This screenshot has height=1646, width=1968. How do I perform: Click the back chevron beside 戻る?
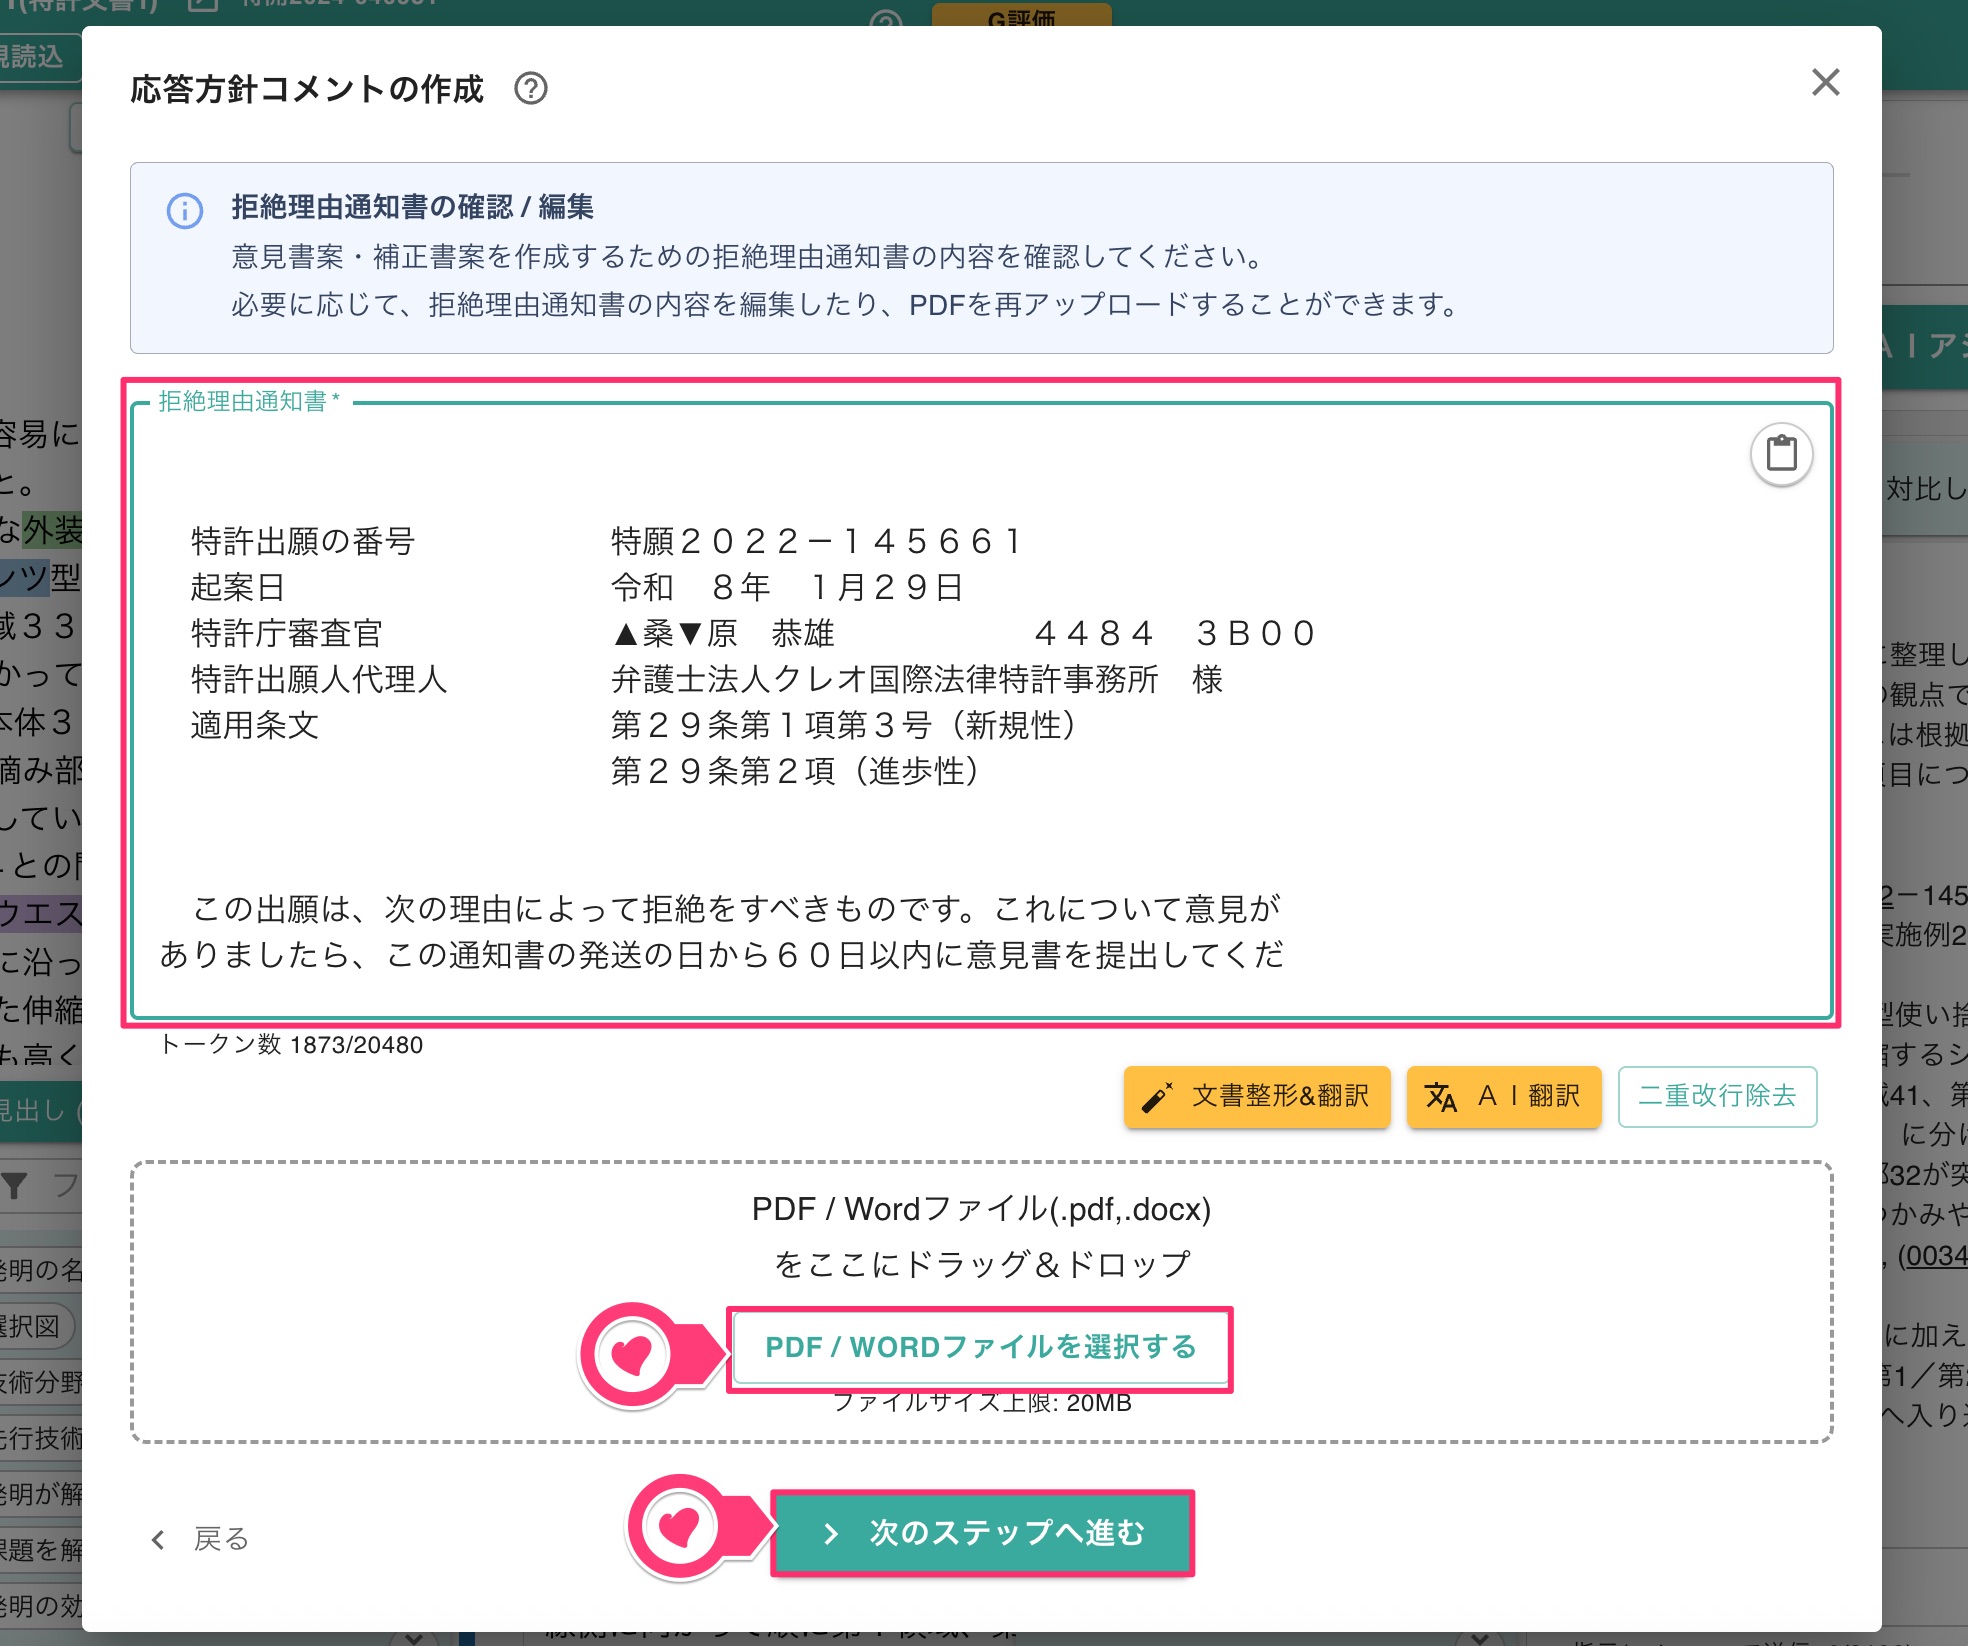point(158,1539)
